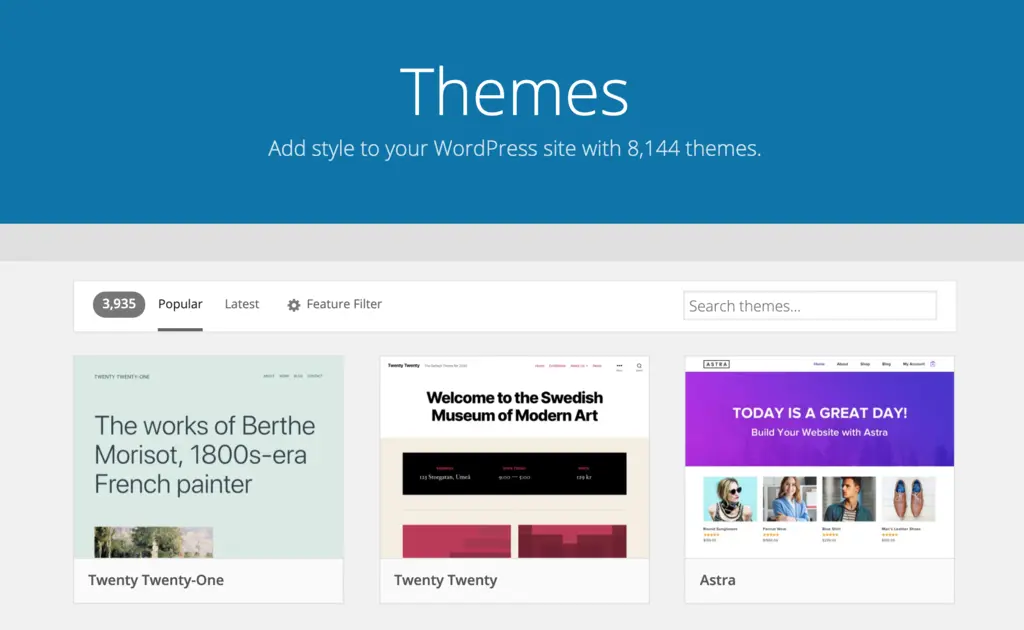
Task: Click cart icon in Astra preview header
Action: click(x=933, y=364)
